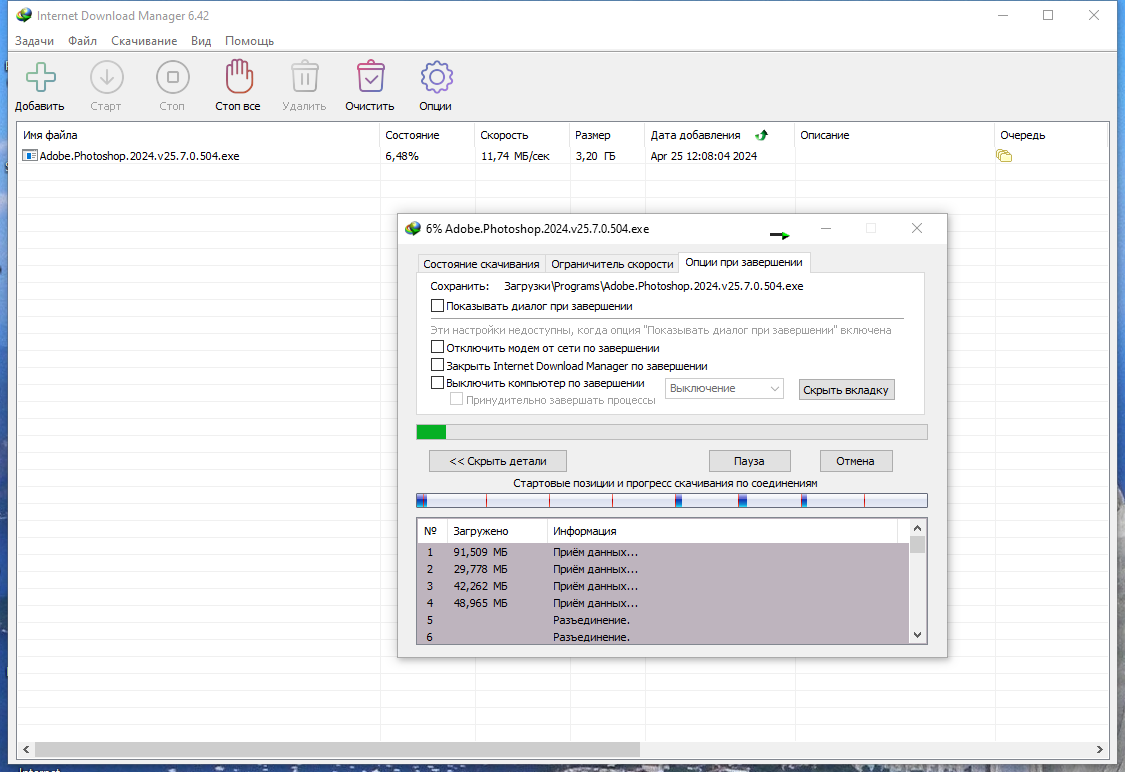Open the Скачивание menu
The height and width of the screenshot is (772, 1125).
click(143, 41)
